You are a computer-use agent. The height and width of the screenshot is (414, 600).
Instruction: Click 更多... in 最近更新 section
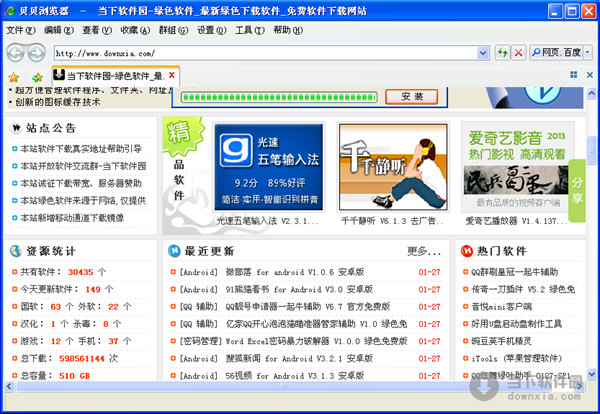pos(424,251)
